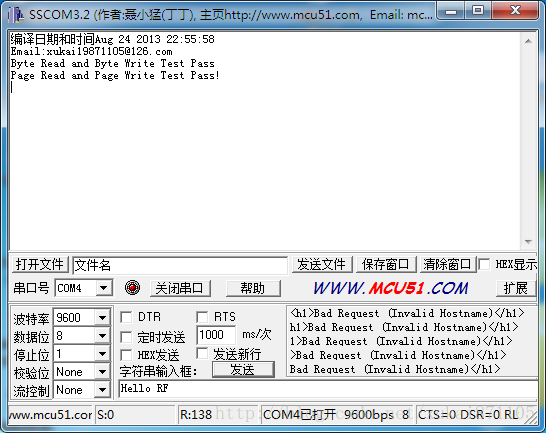The width and height of the screenshot is (546, 433).
Task: Toggle the HEX显示 checkbox
Action: point(484,264)
